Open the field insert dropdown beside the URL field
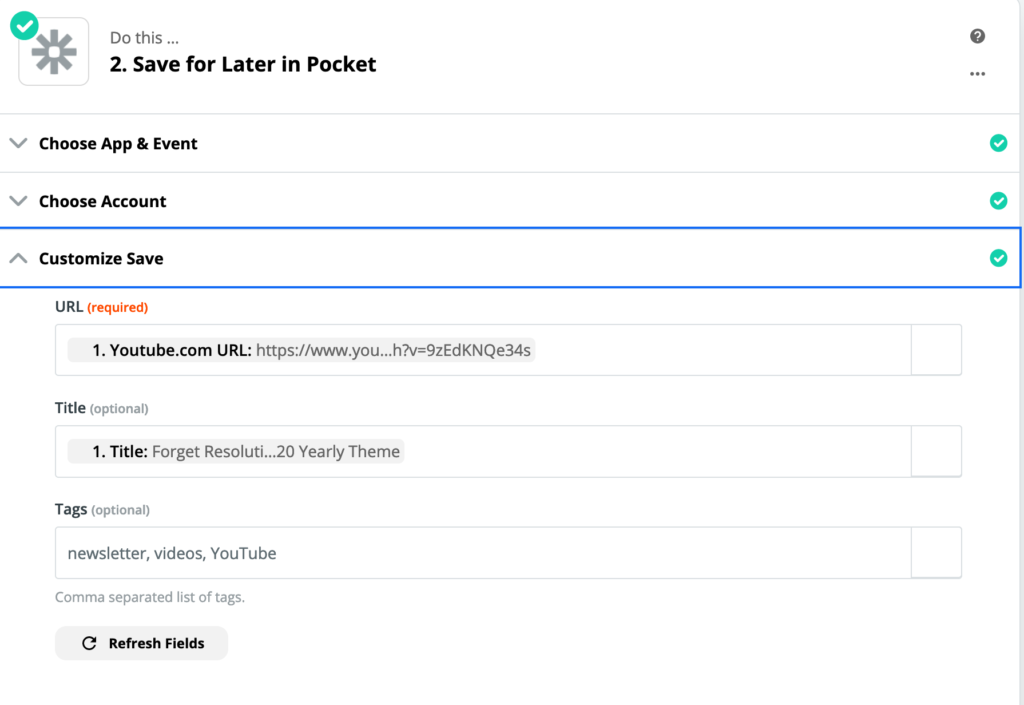1024x705 pixels. pyautogui.click(x=937, y=350)
